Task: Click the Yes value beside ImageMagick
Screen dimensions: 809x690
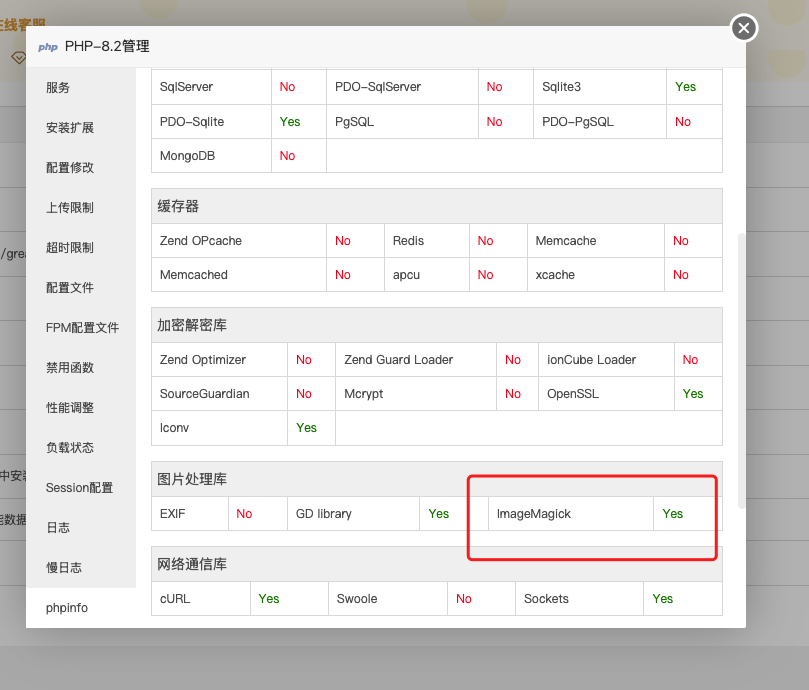Action: coord(672,514)
